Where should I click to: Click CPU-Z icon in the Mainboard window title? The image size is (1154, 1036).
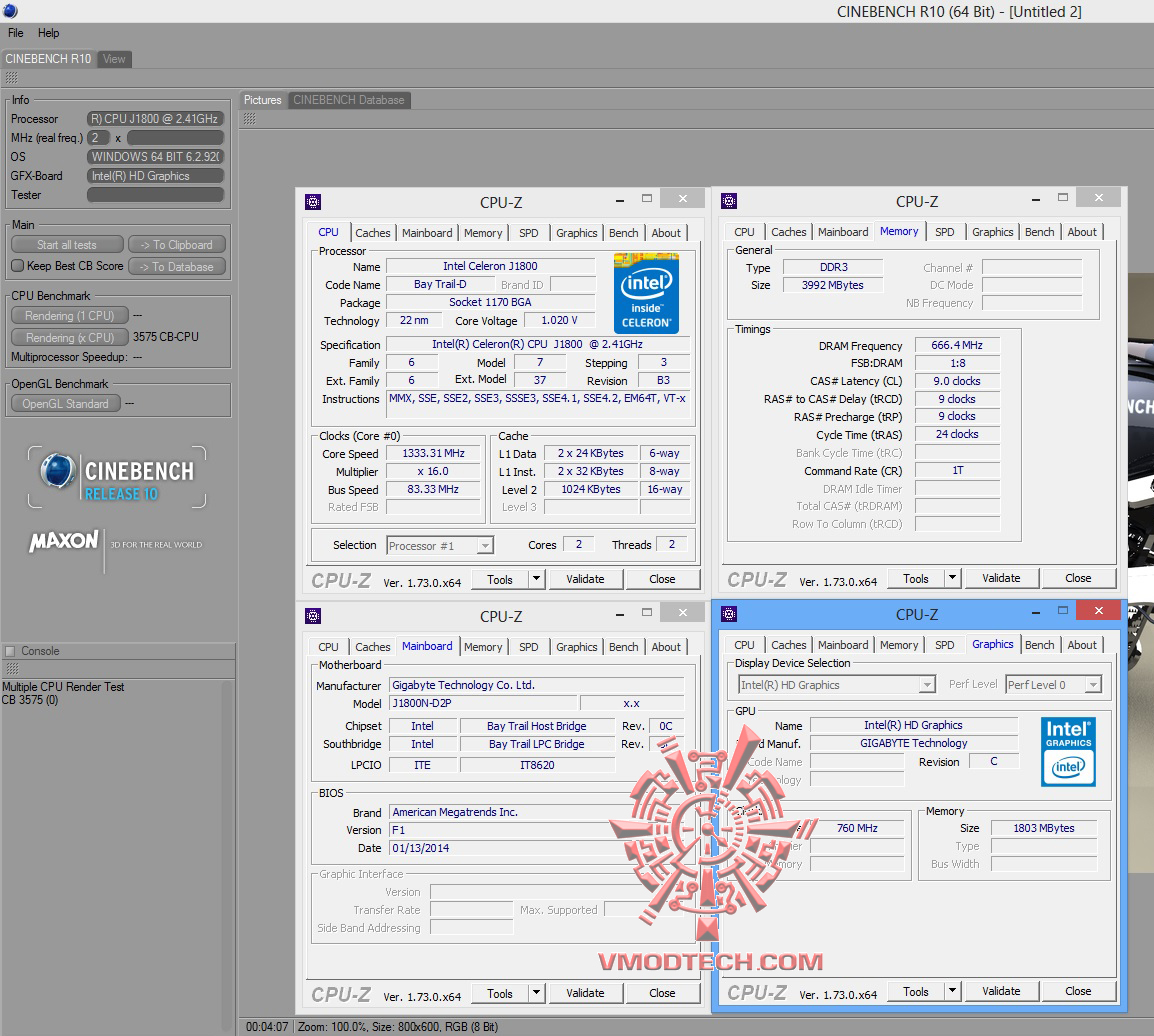click(x=313, y=616)
